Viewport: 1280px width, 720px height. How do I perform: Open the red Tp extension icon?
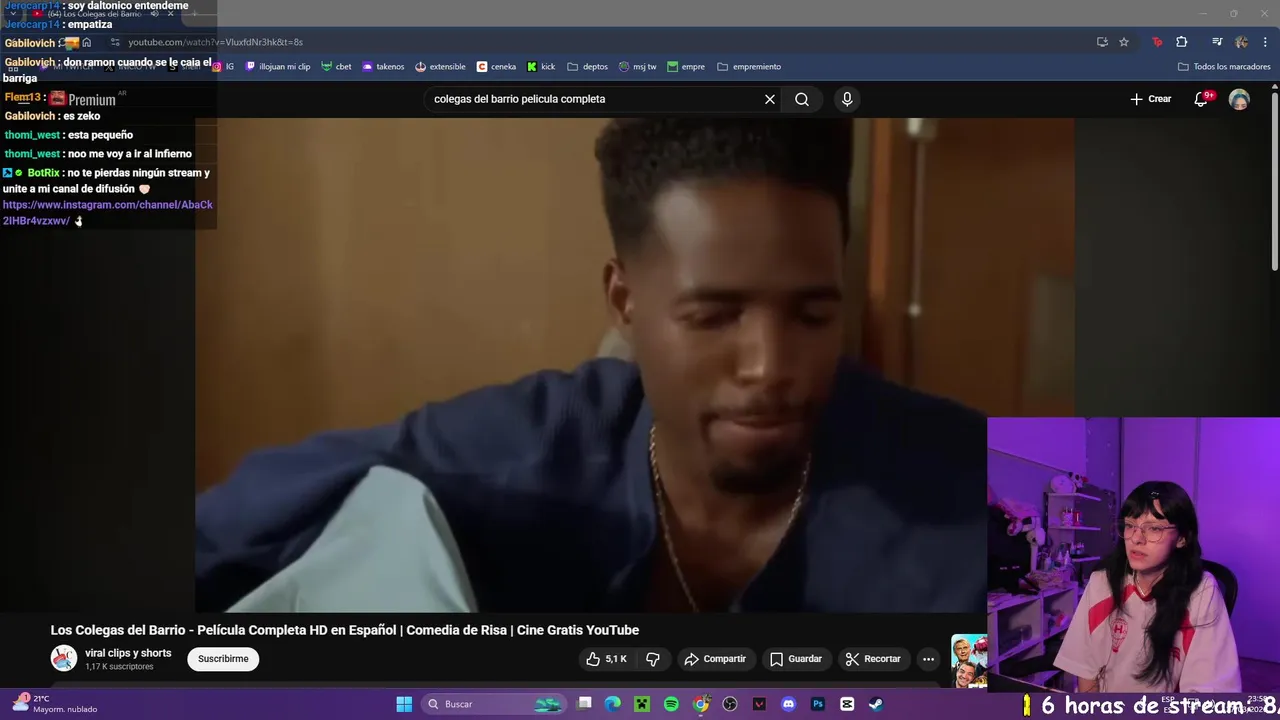click(x=1157, y=42)
